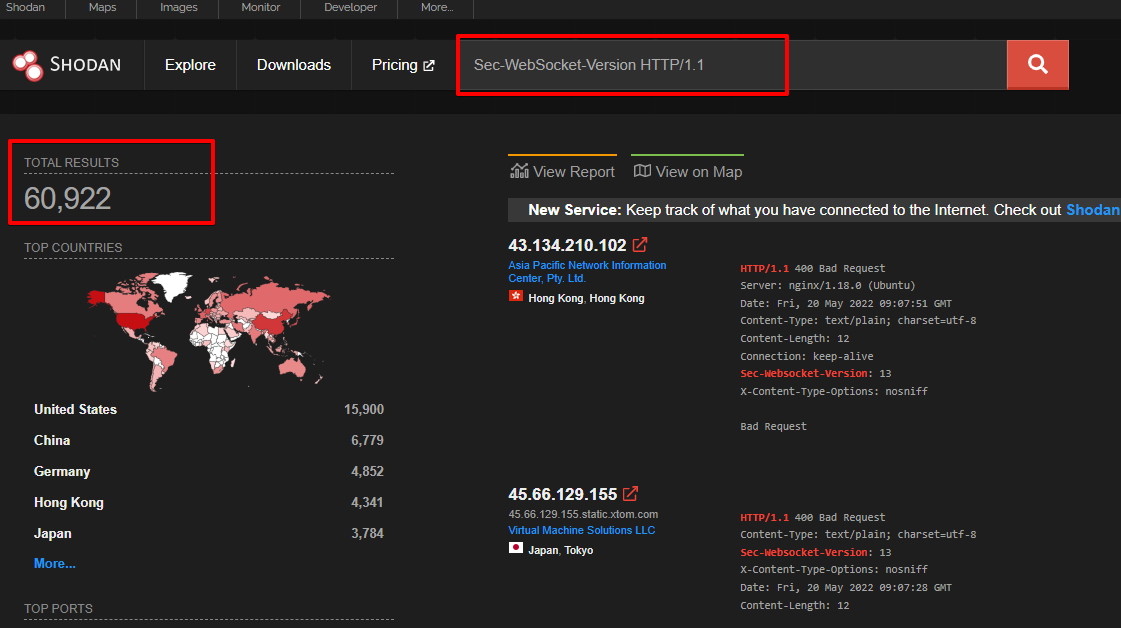This screenshot has height=628, width=1121.
Task: Go to the Explore page
Action: 190,65
